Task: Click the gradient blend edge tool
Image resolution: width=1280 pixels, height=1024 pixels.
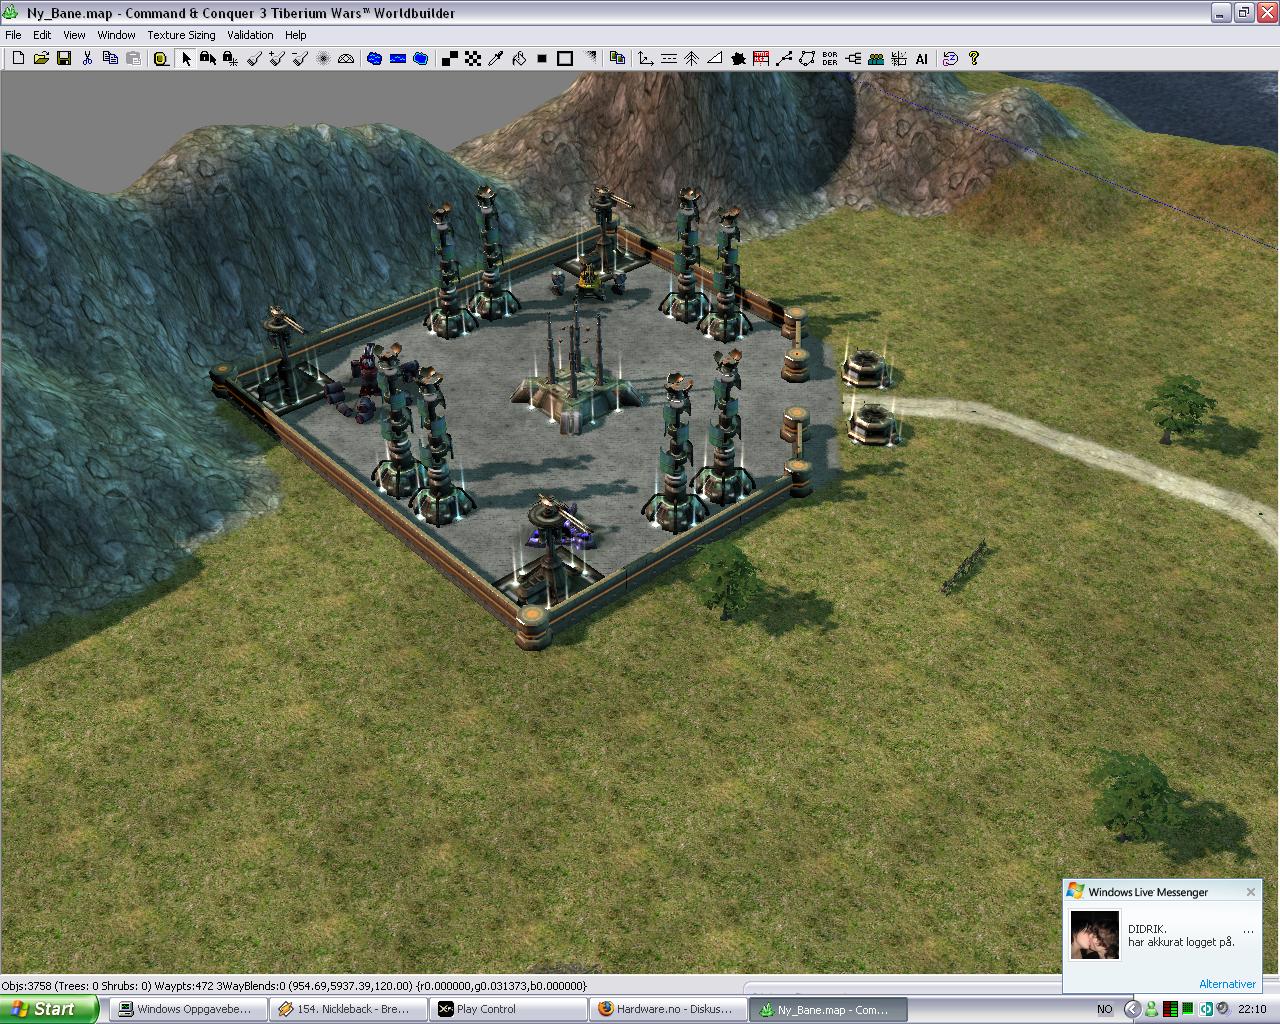Action: click(590, 59)
